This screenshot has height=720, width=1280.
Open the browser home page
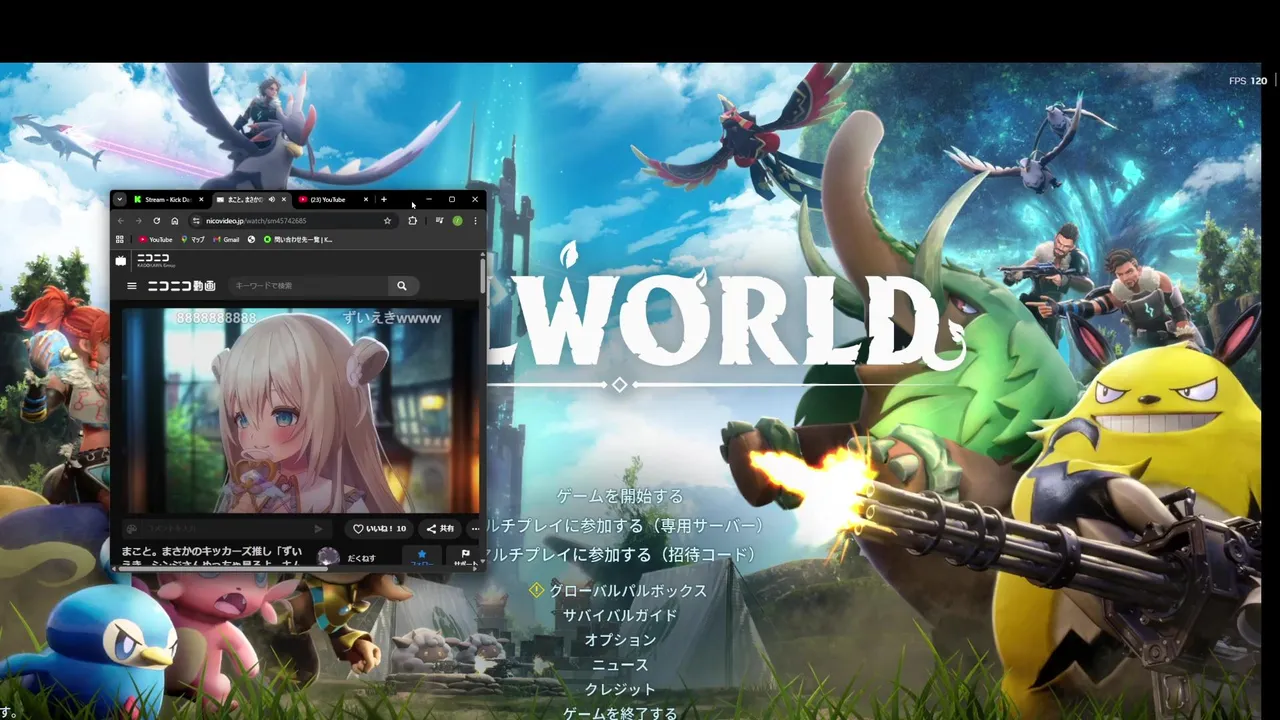tap(175, 221)
